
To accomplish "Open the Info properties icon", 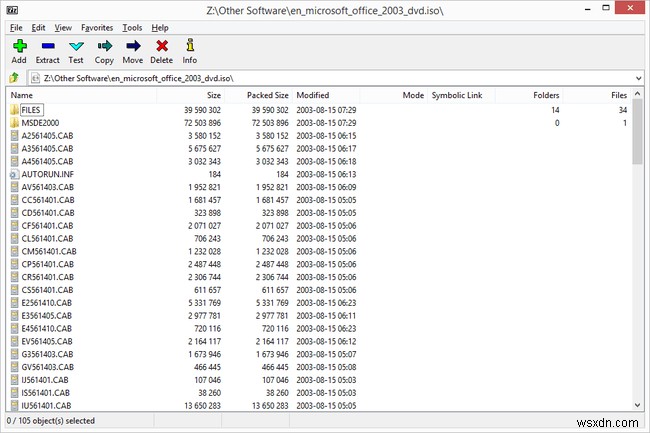I will click(x=189, y=46).
